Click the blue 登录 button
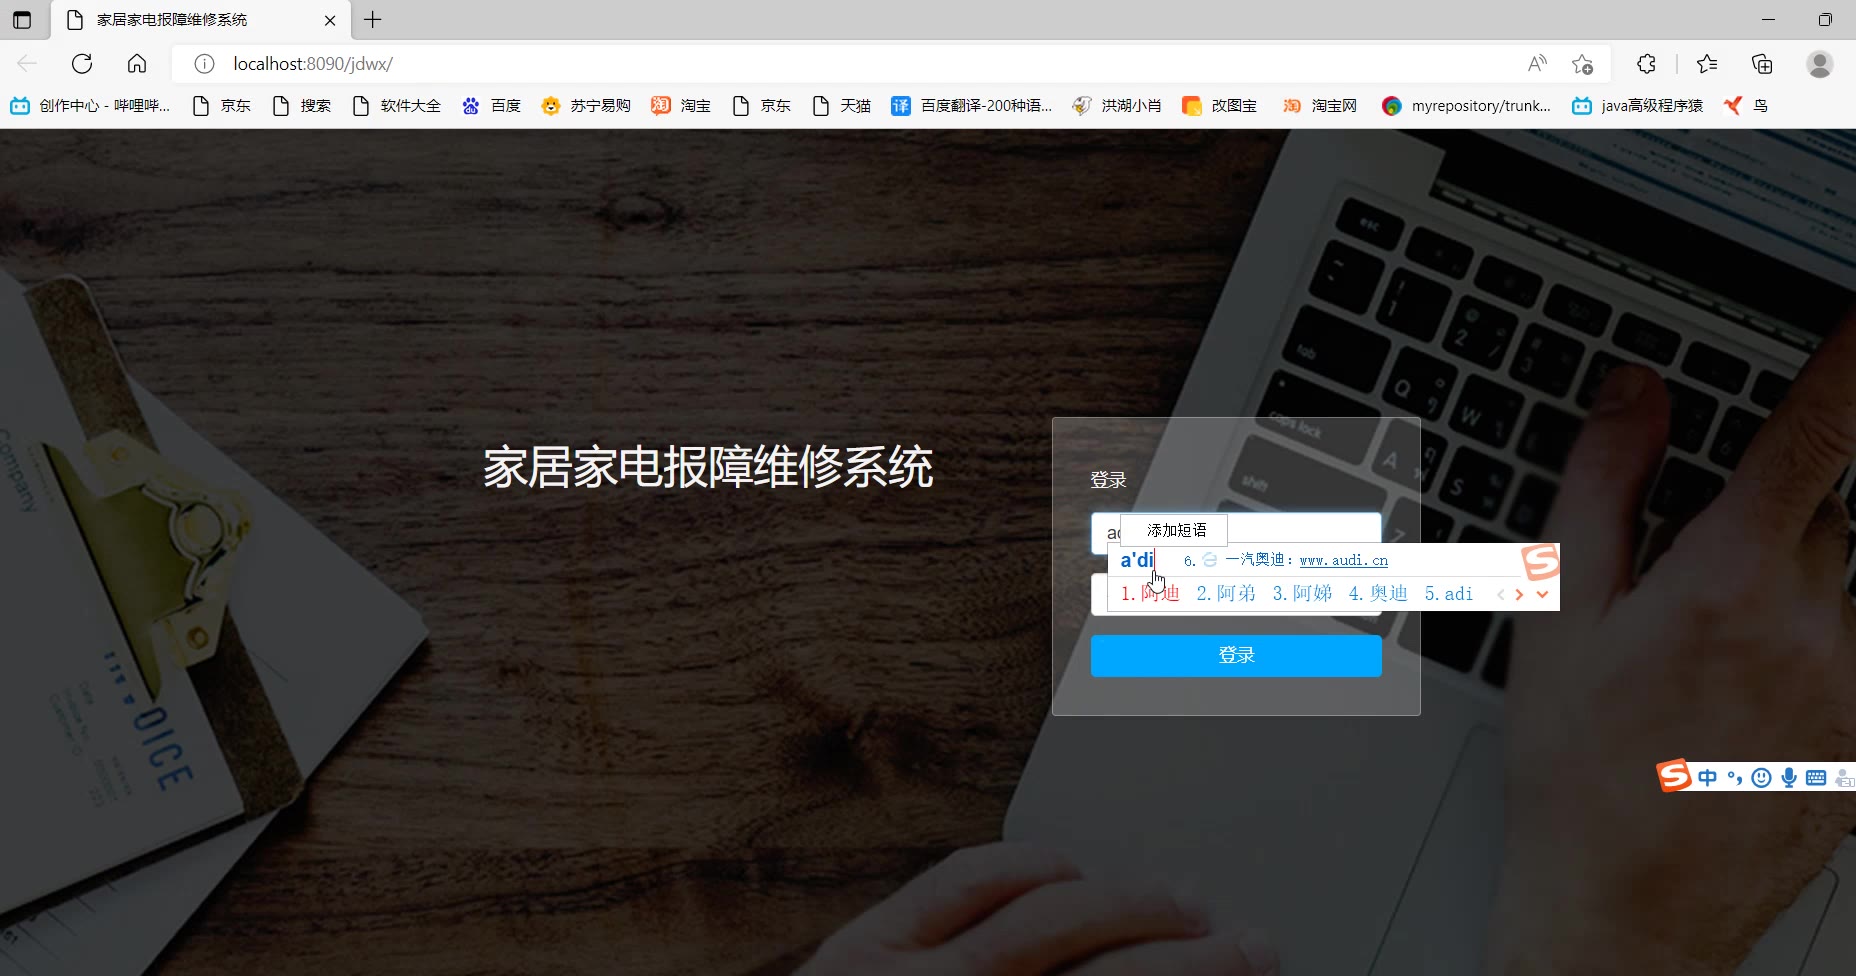This screenshot has height=976, width=1856. click(x=1236, y=656)
